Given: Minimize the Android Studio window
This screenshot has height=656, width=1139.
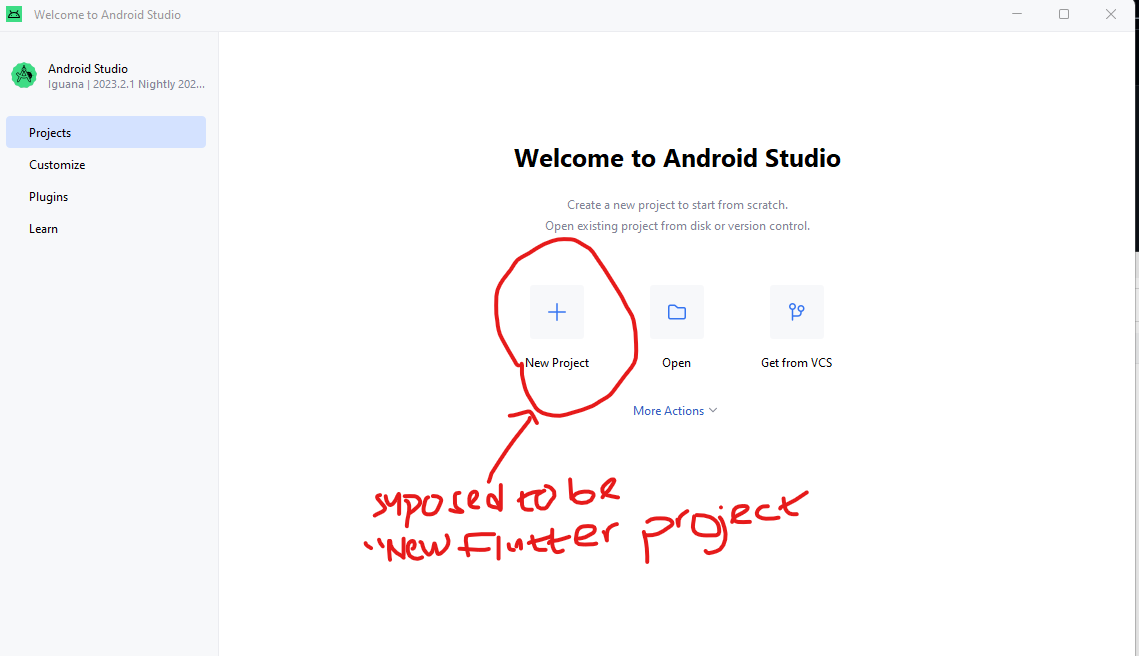Looking at the screenshot, I should click(1017, 14).
